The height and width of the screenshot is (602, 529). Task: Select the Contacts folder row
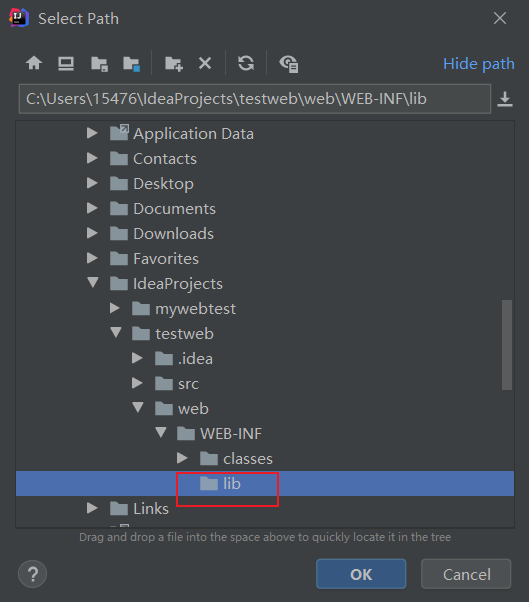click(x=265, y=159)
